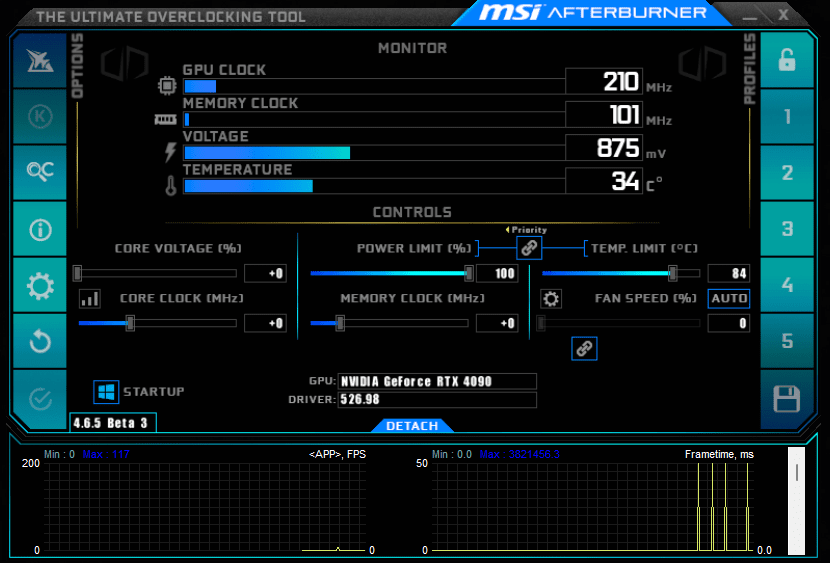This screenshot has height=563, width=830.
Task: Apply settings with the checkmark icon
Action: click(40, 398)
